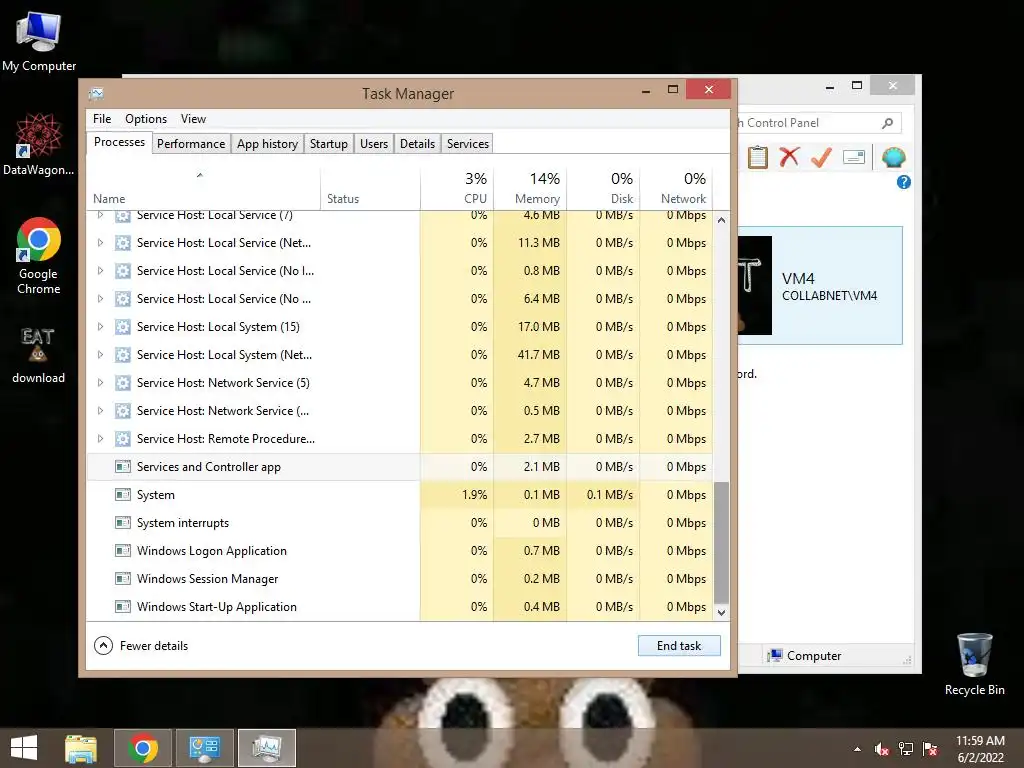Click Computer in Control Panel status bar
Viewport: 1024px width, 768px height.
(x=805, y=656)
